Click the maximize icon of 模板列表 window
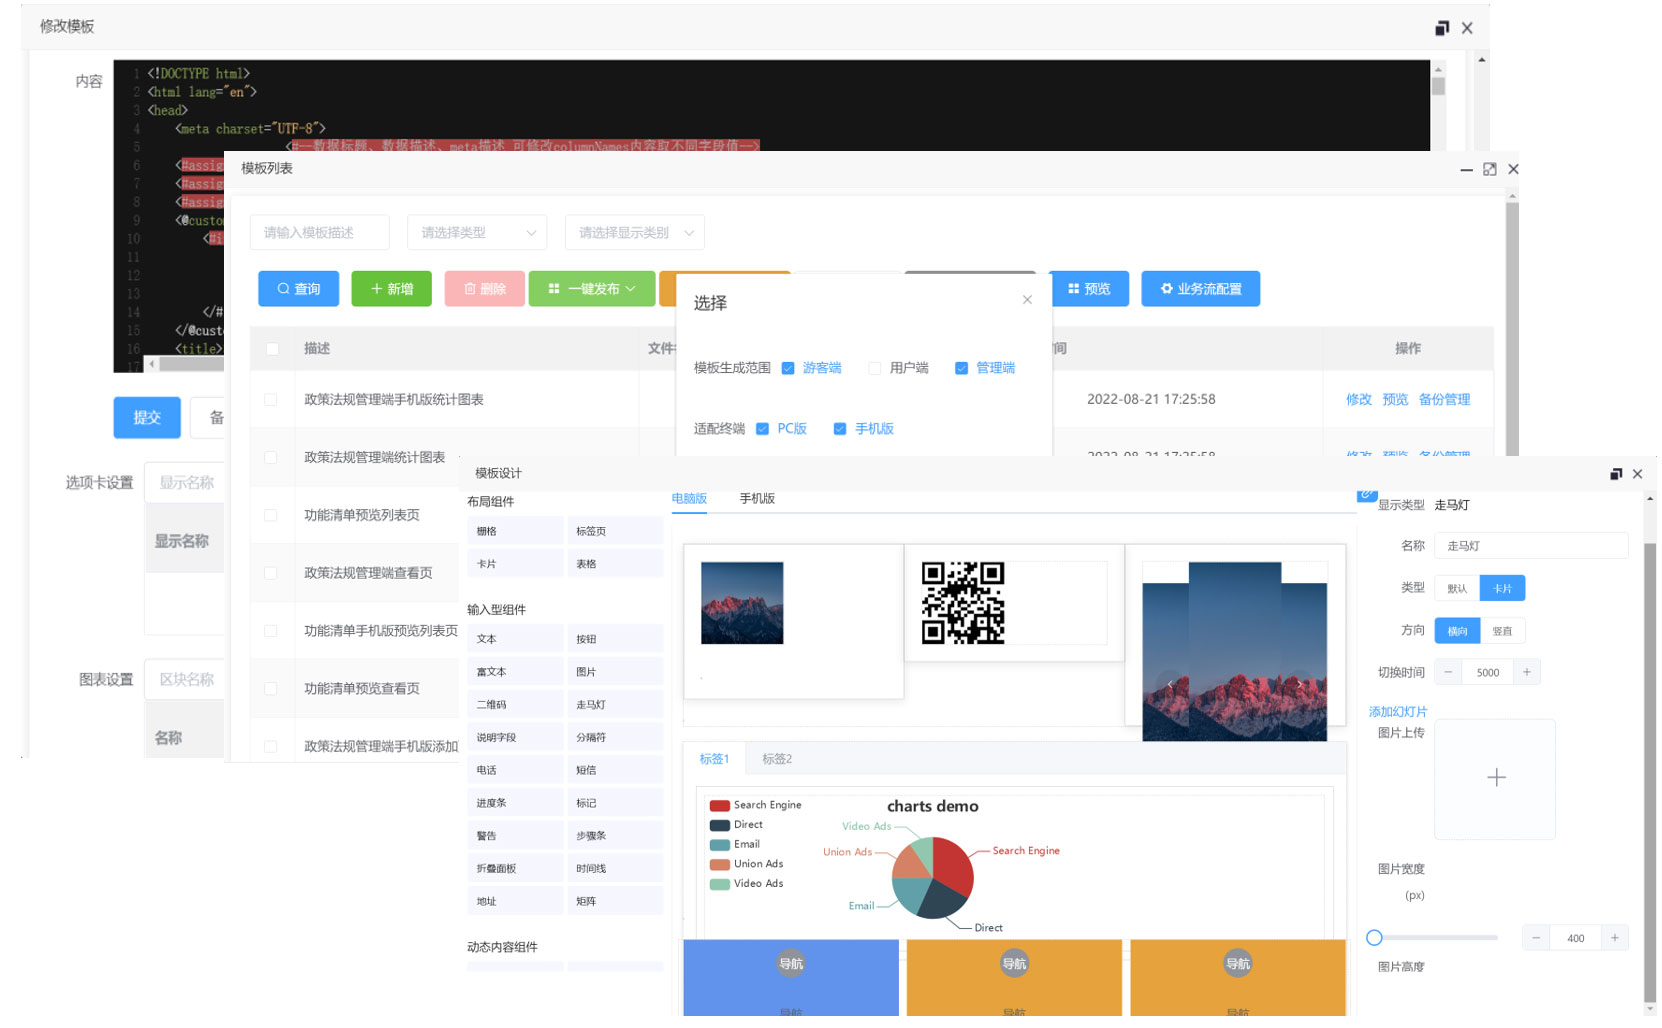Image resolution: width=1662 pixels, height=1028 pixels. coord(1490,169)
